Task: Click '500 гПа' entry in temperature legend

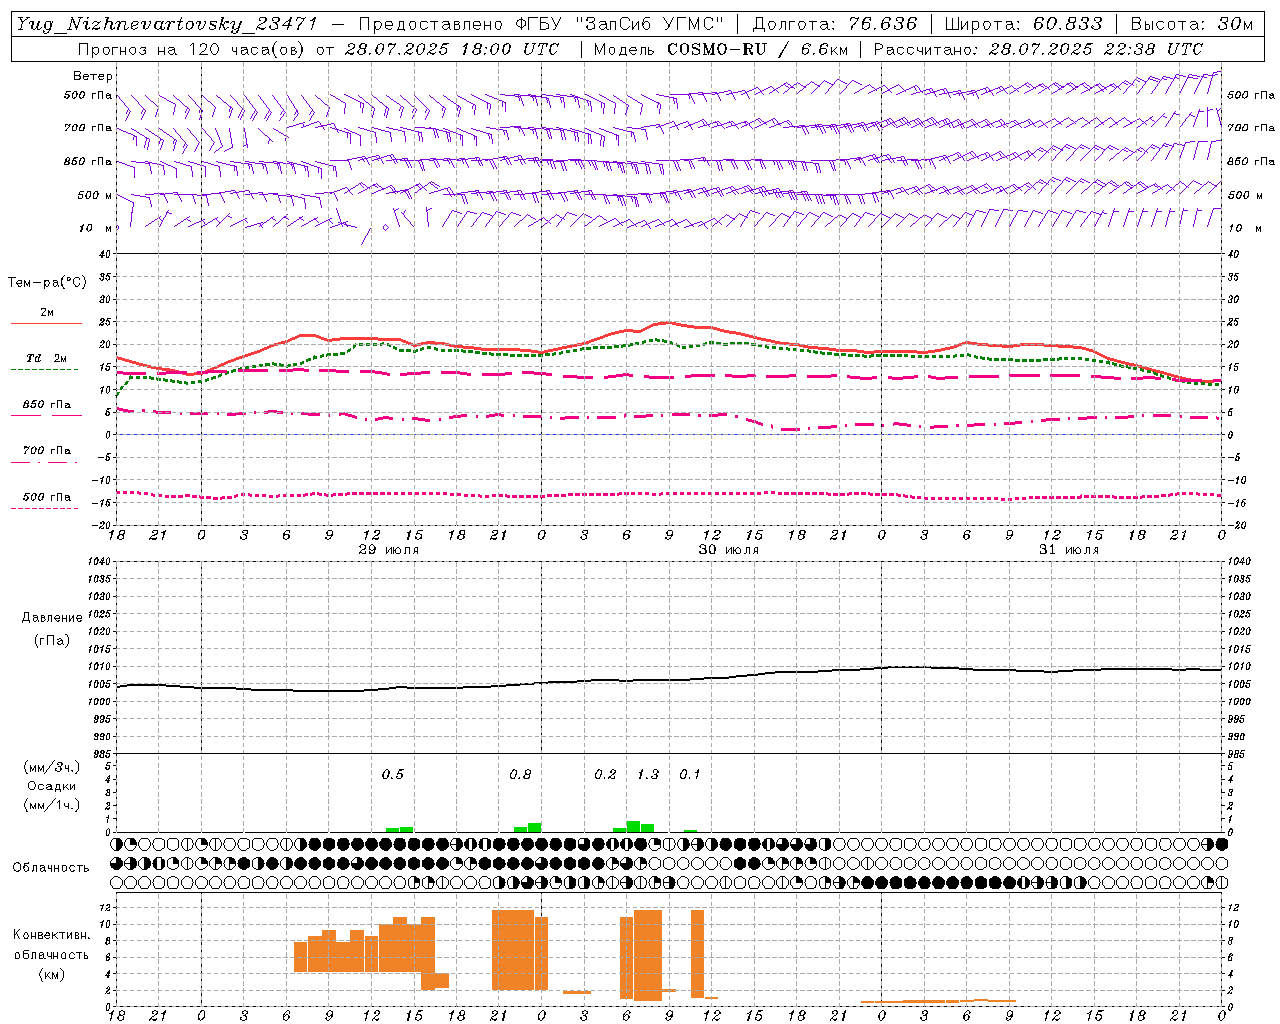Action: point(47,497)
